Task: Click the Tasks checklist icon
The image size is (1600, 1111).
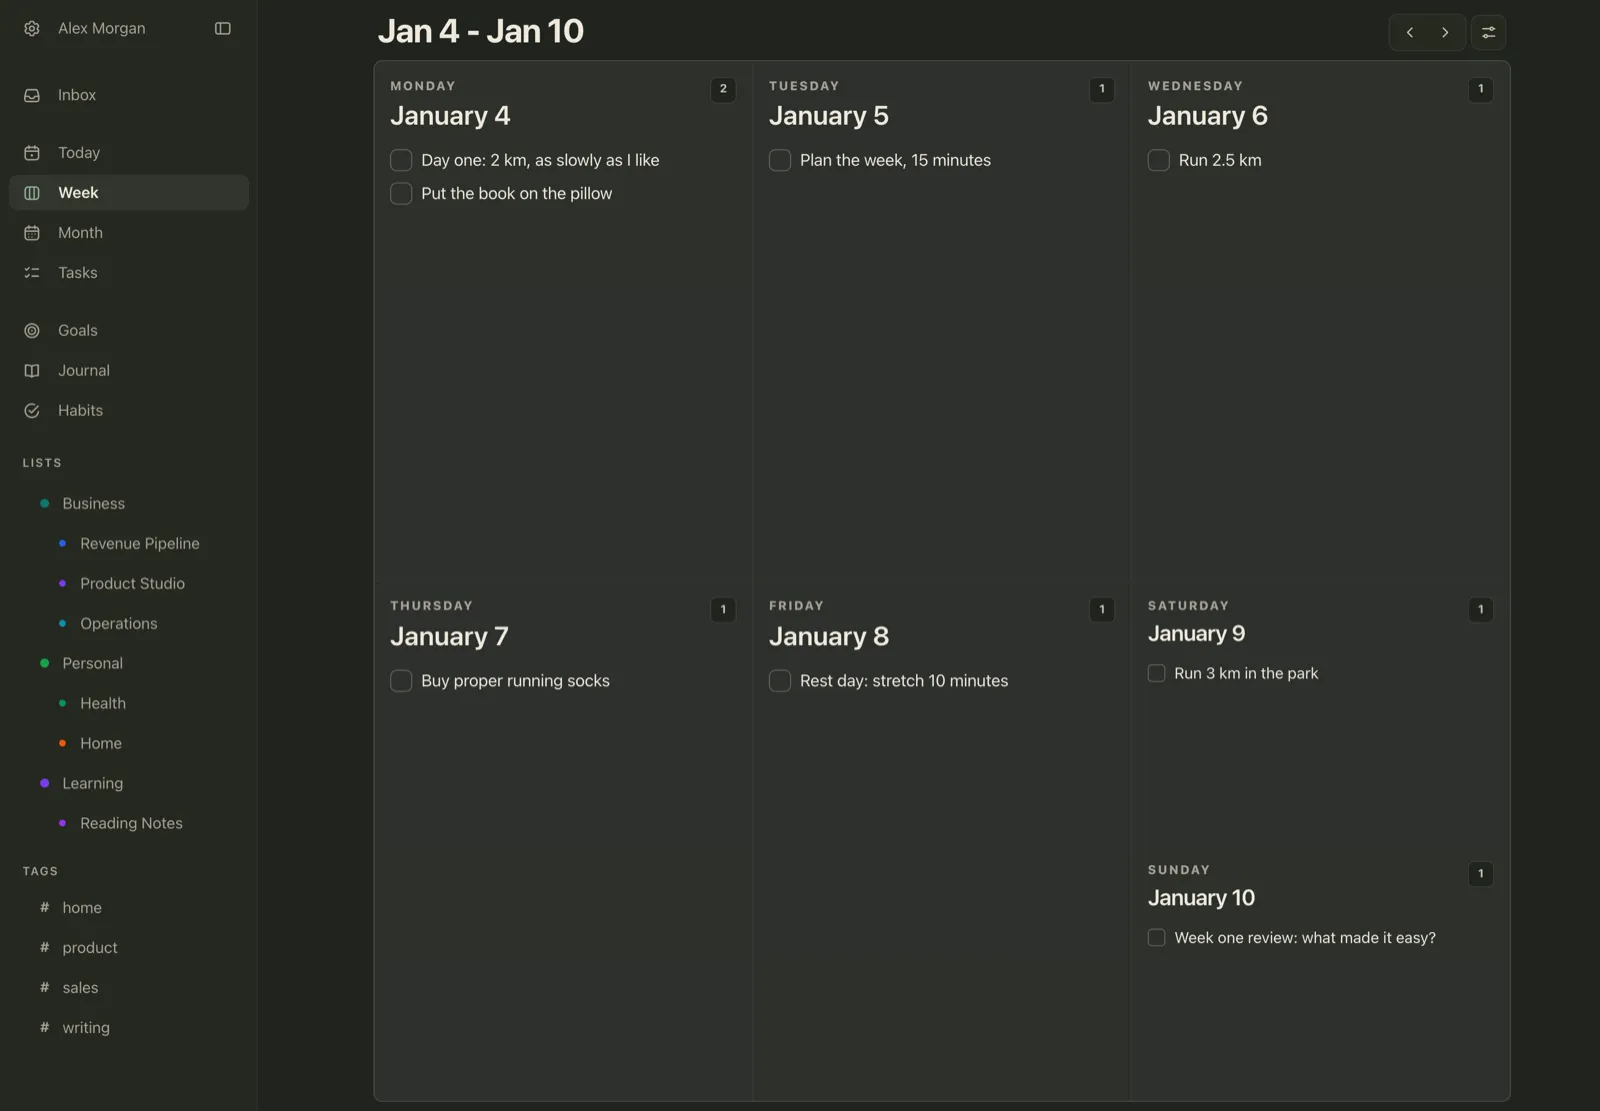Action: pos(32,273)
